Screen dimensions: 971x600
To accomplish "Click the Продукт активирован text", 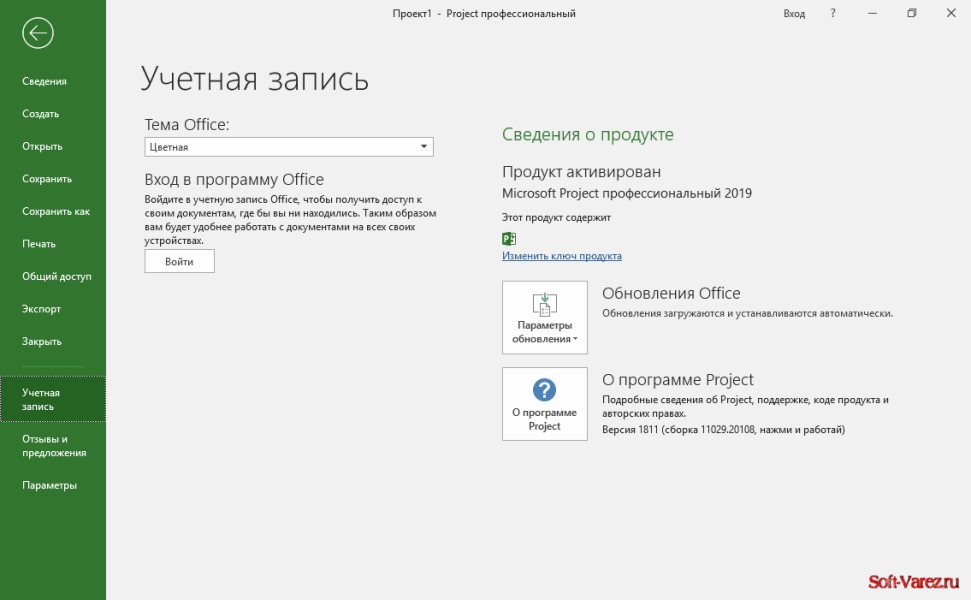I will [x=581, y=172].
